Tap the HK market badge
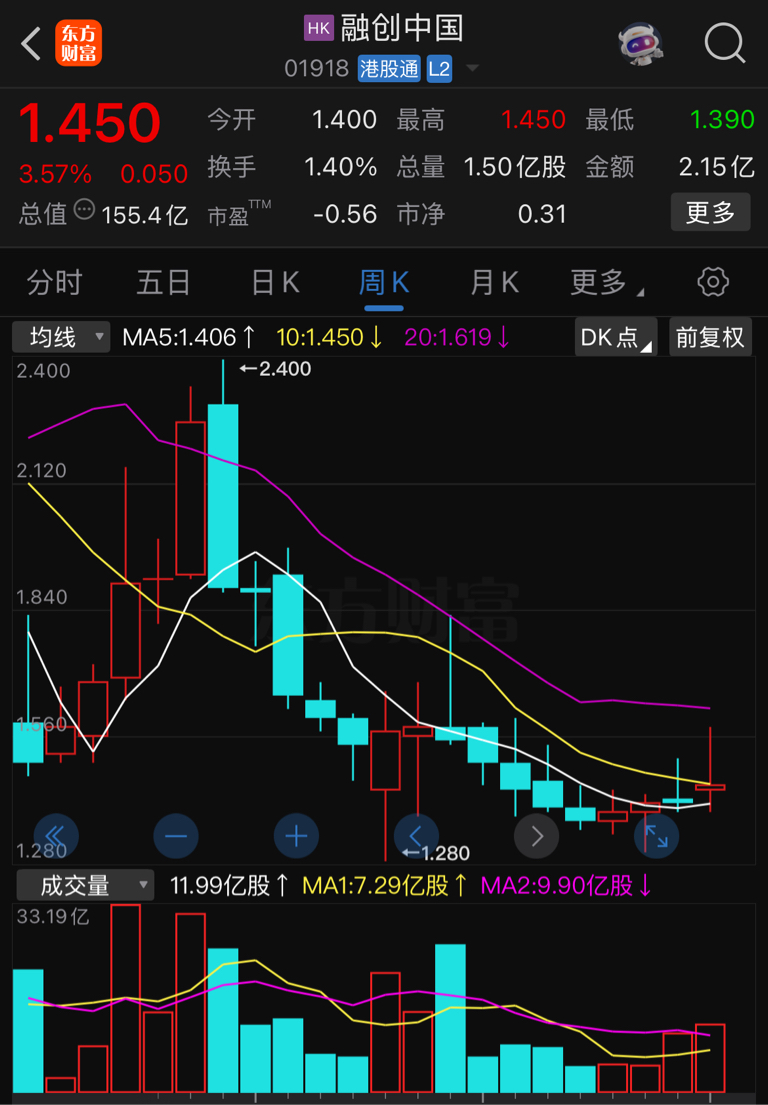The image size is (768, 1105). tap(318, 27)
